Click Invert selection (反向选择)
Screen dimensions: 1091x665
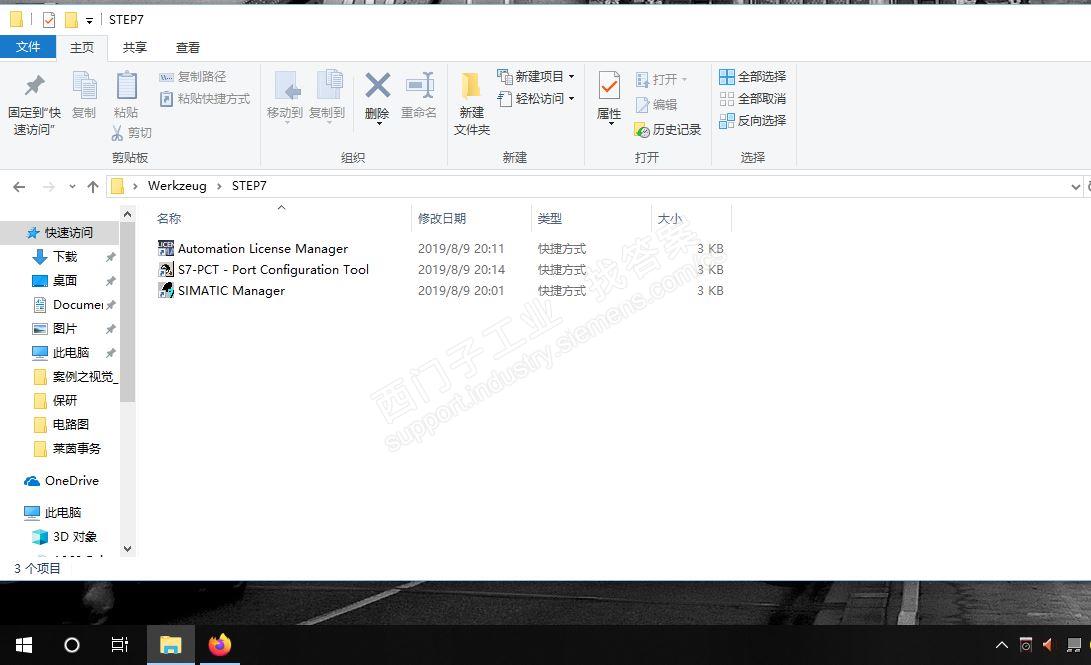[752, 120]
